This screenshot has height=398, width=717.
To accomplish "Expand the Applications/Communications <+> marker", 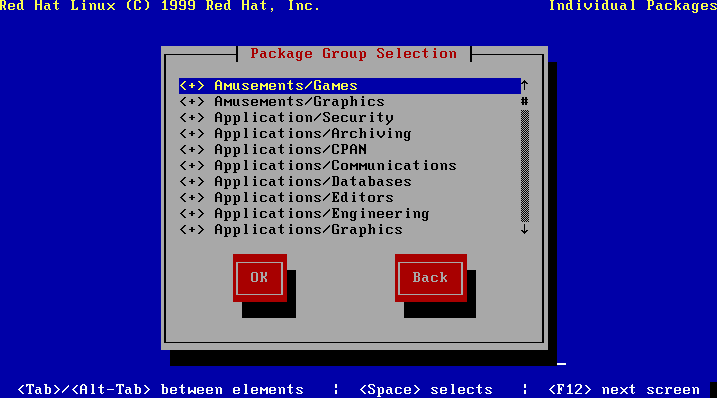I will 192,166.
